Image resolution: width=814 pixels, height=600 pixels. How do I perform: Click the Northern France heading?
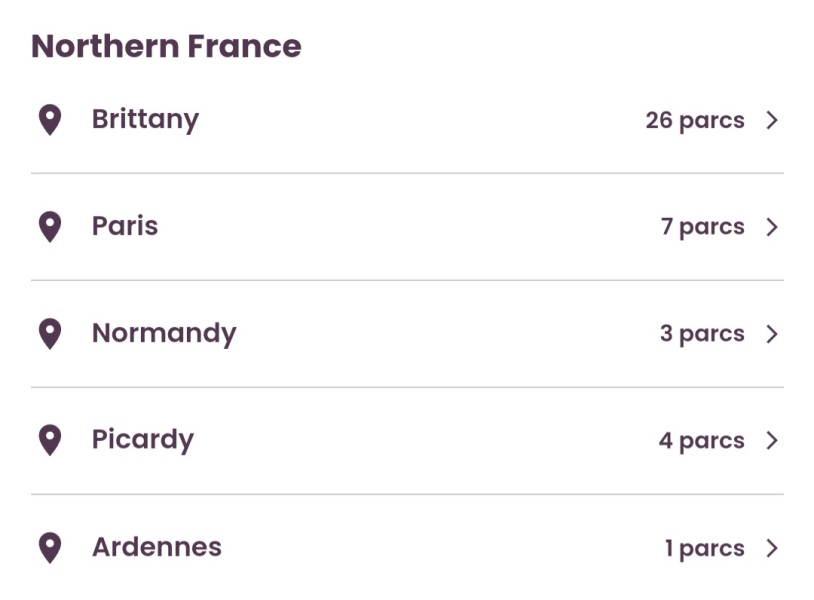pyautogui.click(x=166, y=46)
